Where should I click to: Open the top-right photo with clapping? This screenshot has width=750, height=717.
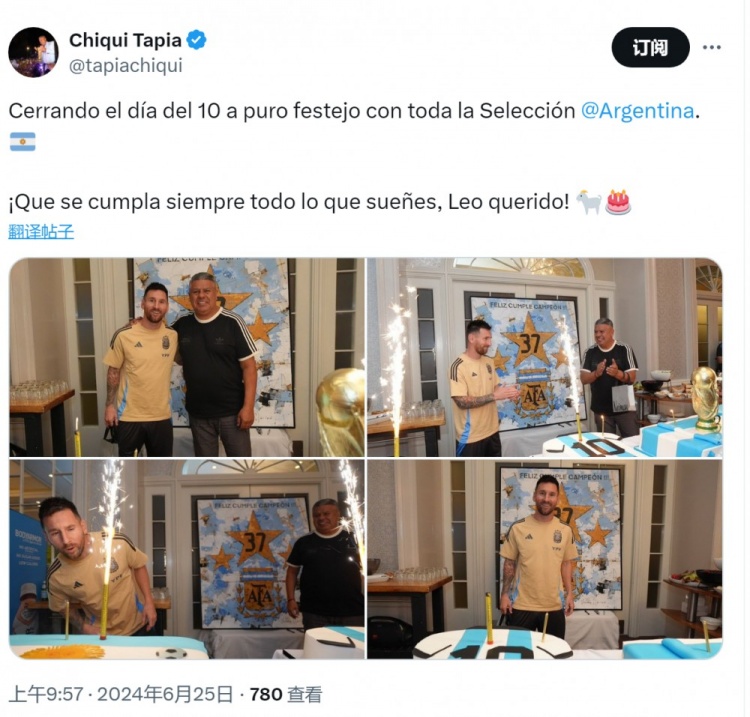coord(545,357)
